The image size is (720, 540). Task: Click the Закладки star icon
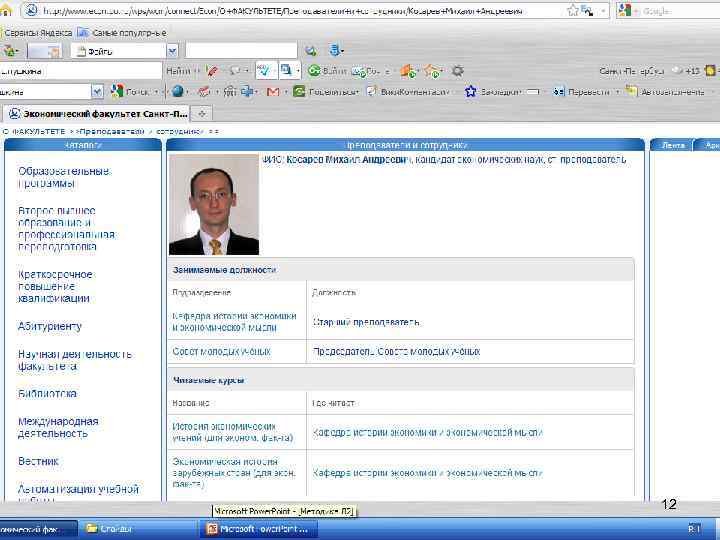tap(471, 91)
